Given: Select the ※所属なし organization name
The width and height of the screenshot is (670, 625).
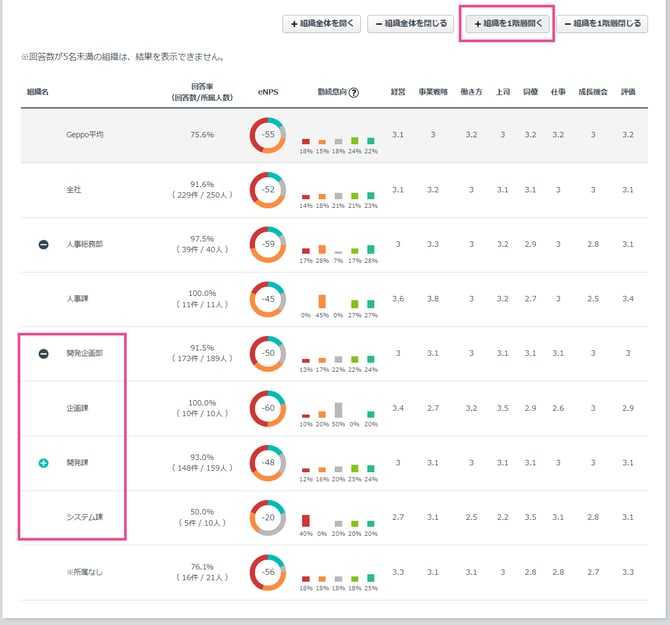Looking at the screenshot, I should click(85, 572).
